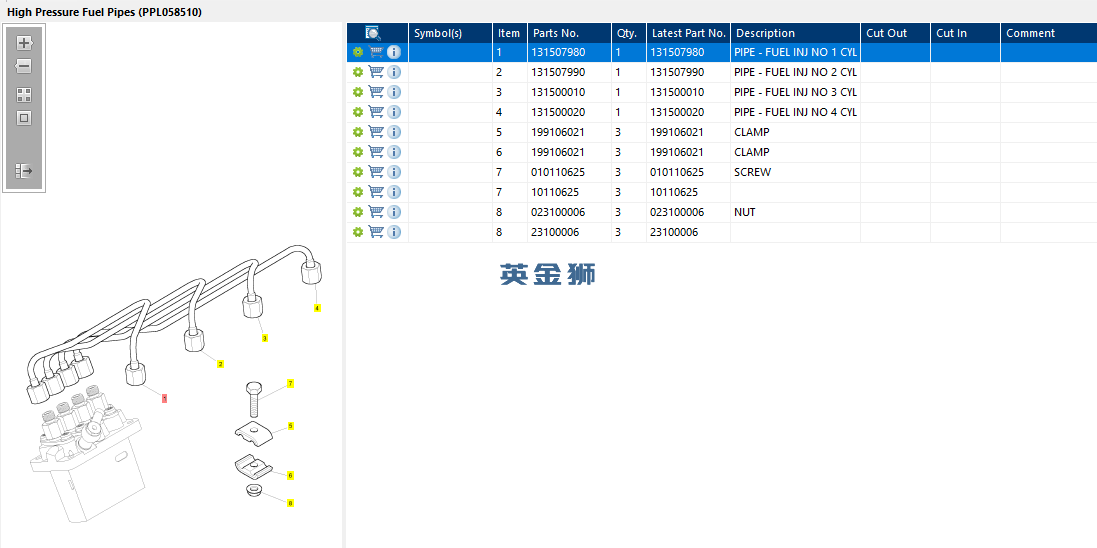1097x548 pixels.
Task: Add NUT 023100006 to cart
Action: point(376,211)
